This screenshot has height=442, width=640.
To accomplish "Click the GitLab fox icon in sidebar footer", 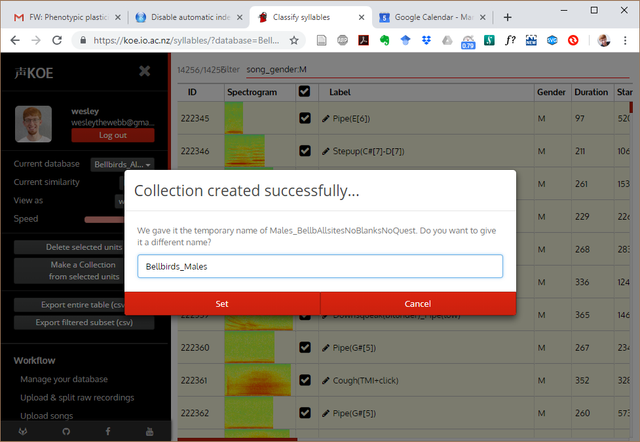I will click(x=23, y=431).
